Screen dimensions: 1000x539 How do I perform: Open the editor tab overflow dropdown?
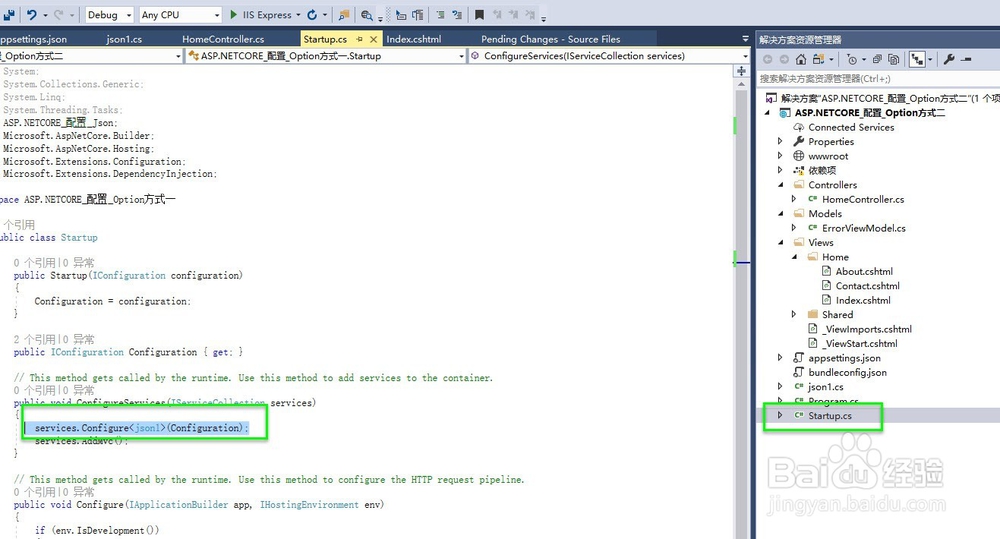click(745, 39)
